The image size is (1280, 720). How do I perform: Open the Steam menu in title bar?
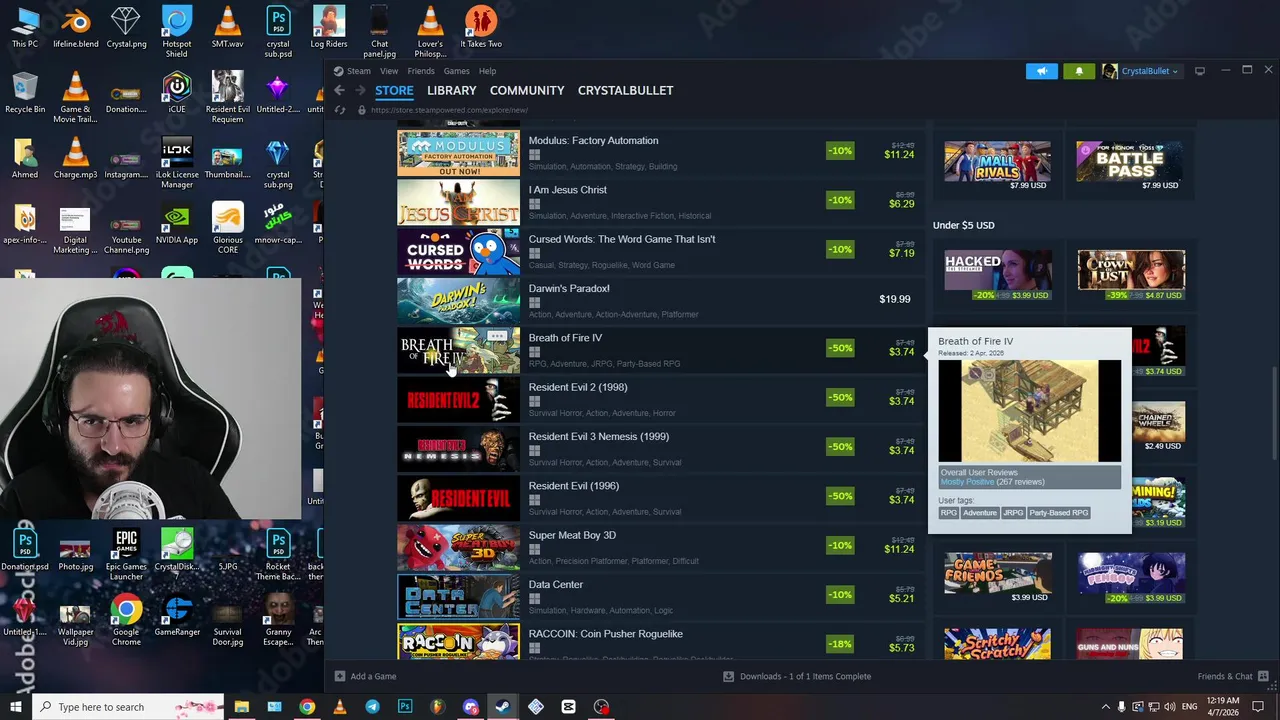coord(352,71)
